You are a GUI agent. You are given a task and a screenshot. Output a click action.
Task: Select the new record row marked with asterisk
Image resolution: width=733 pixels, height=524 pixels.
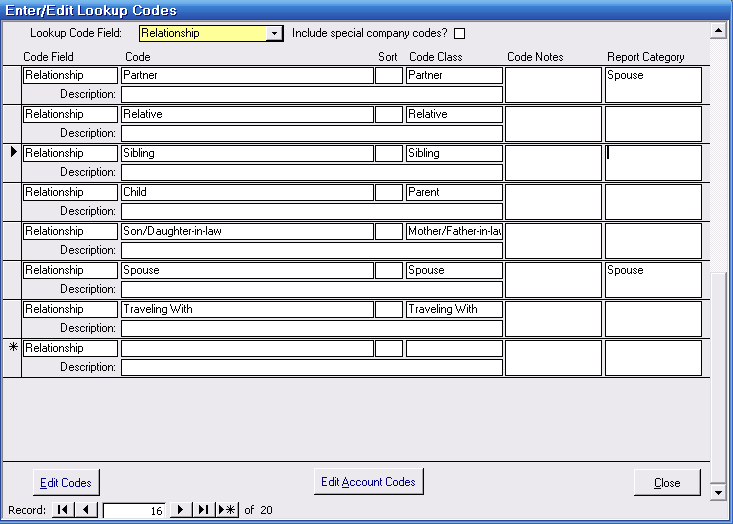tap(12, 349)
